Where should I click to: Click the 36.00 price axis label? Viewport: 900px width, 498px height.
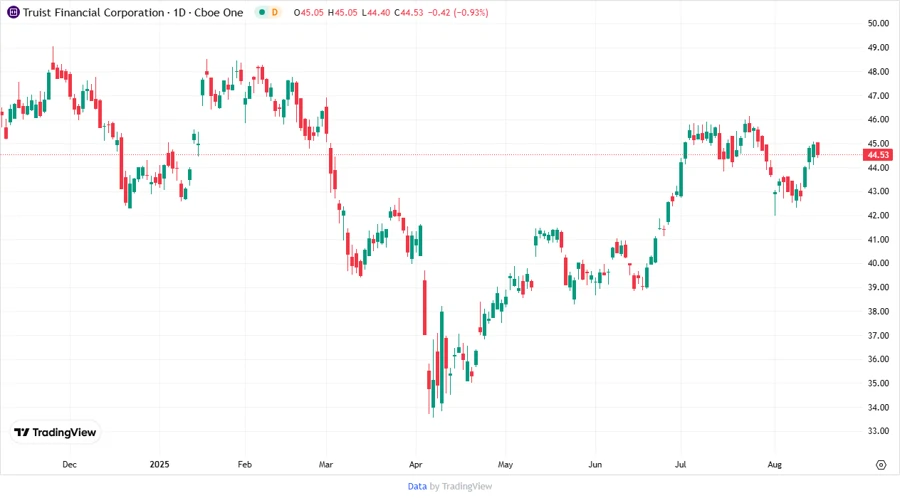pos(878,359)
